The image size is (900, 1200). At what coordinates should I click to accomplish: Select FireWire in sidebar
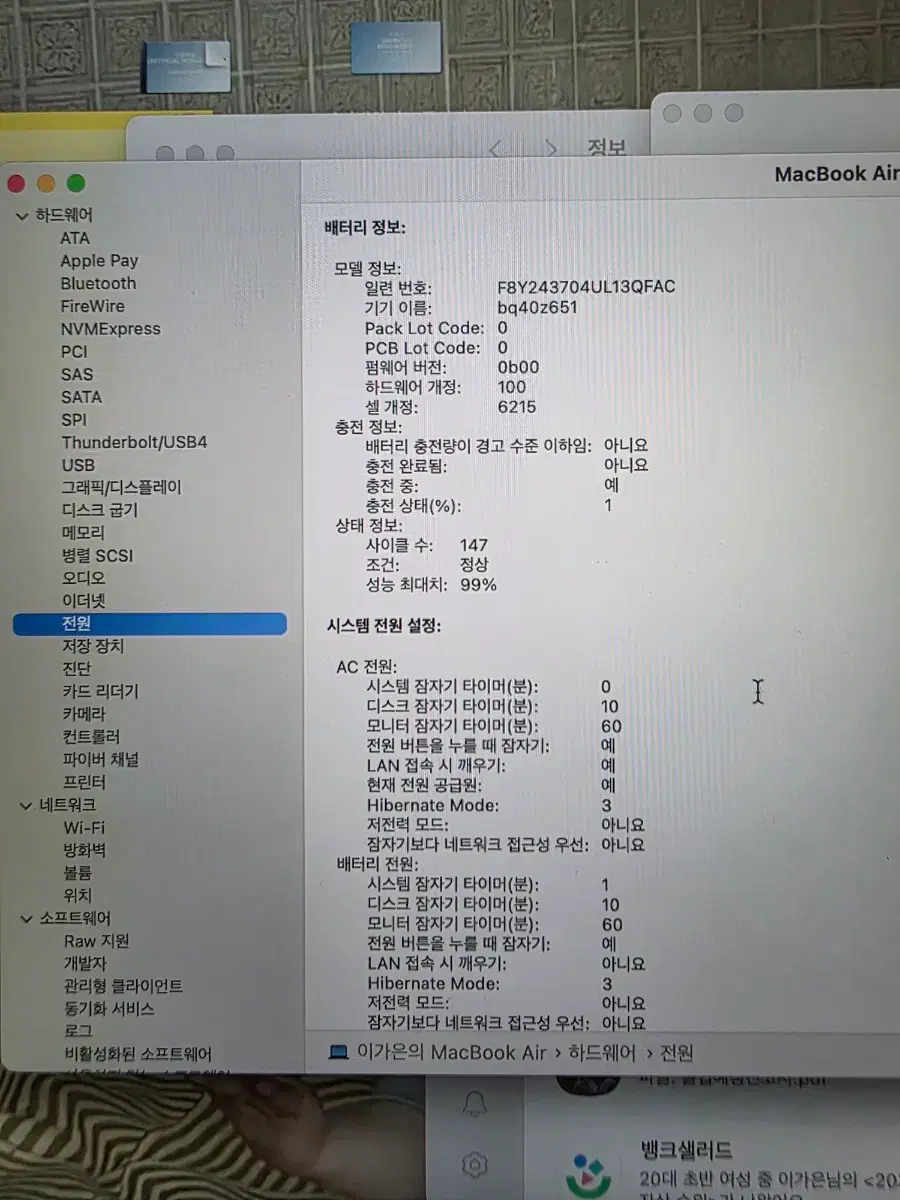(92, 306)
